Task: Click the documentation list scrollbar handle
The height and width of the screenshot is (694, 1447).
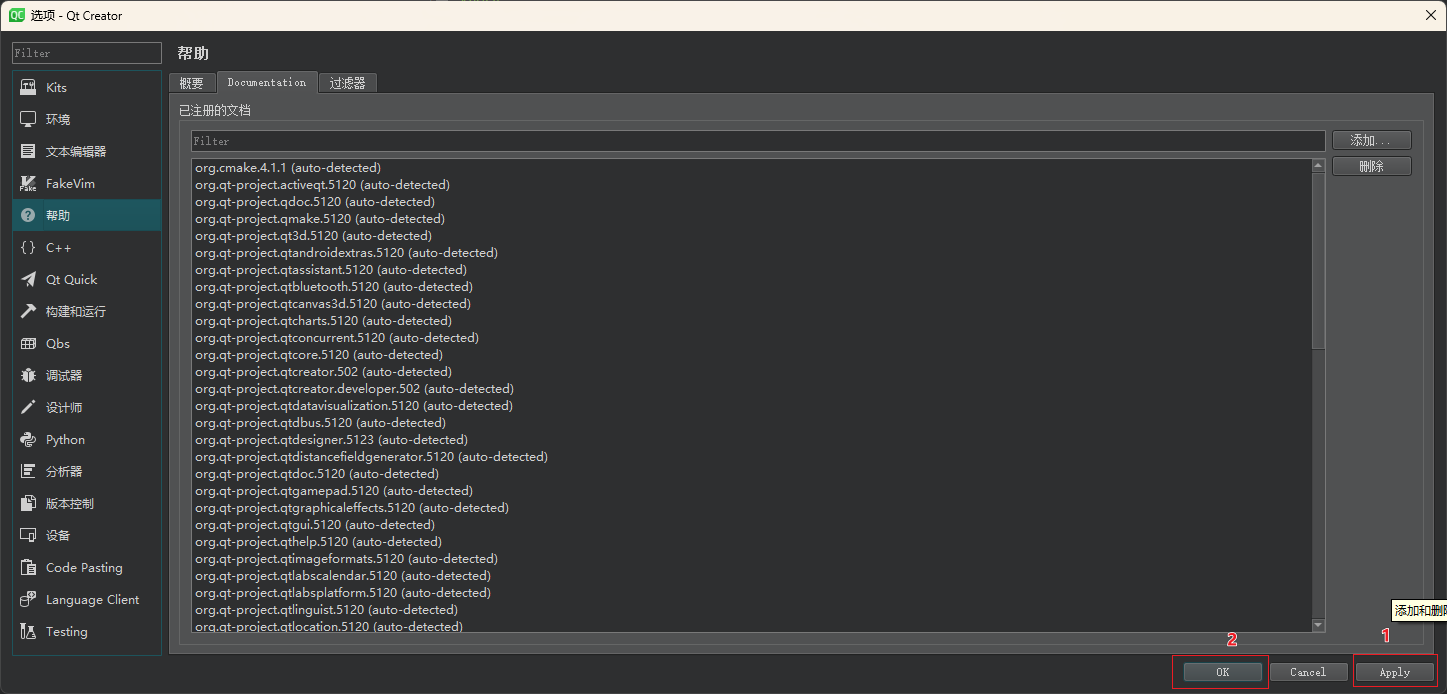Action: [1318, 261]
